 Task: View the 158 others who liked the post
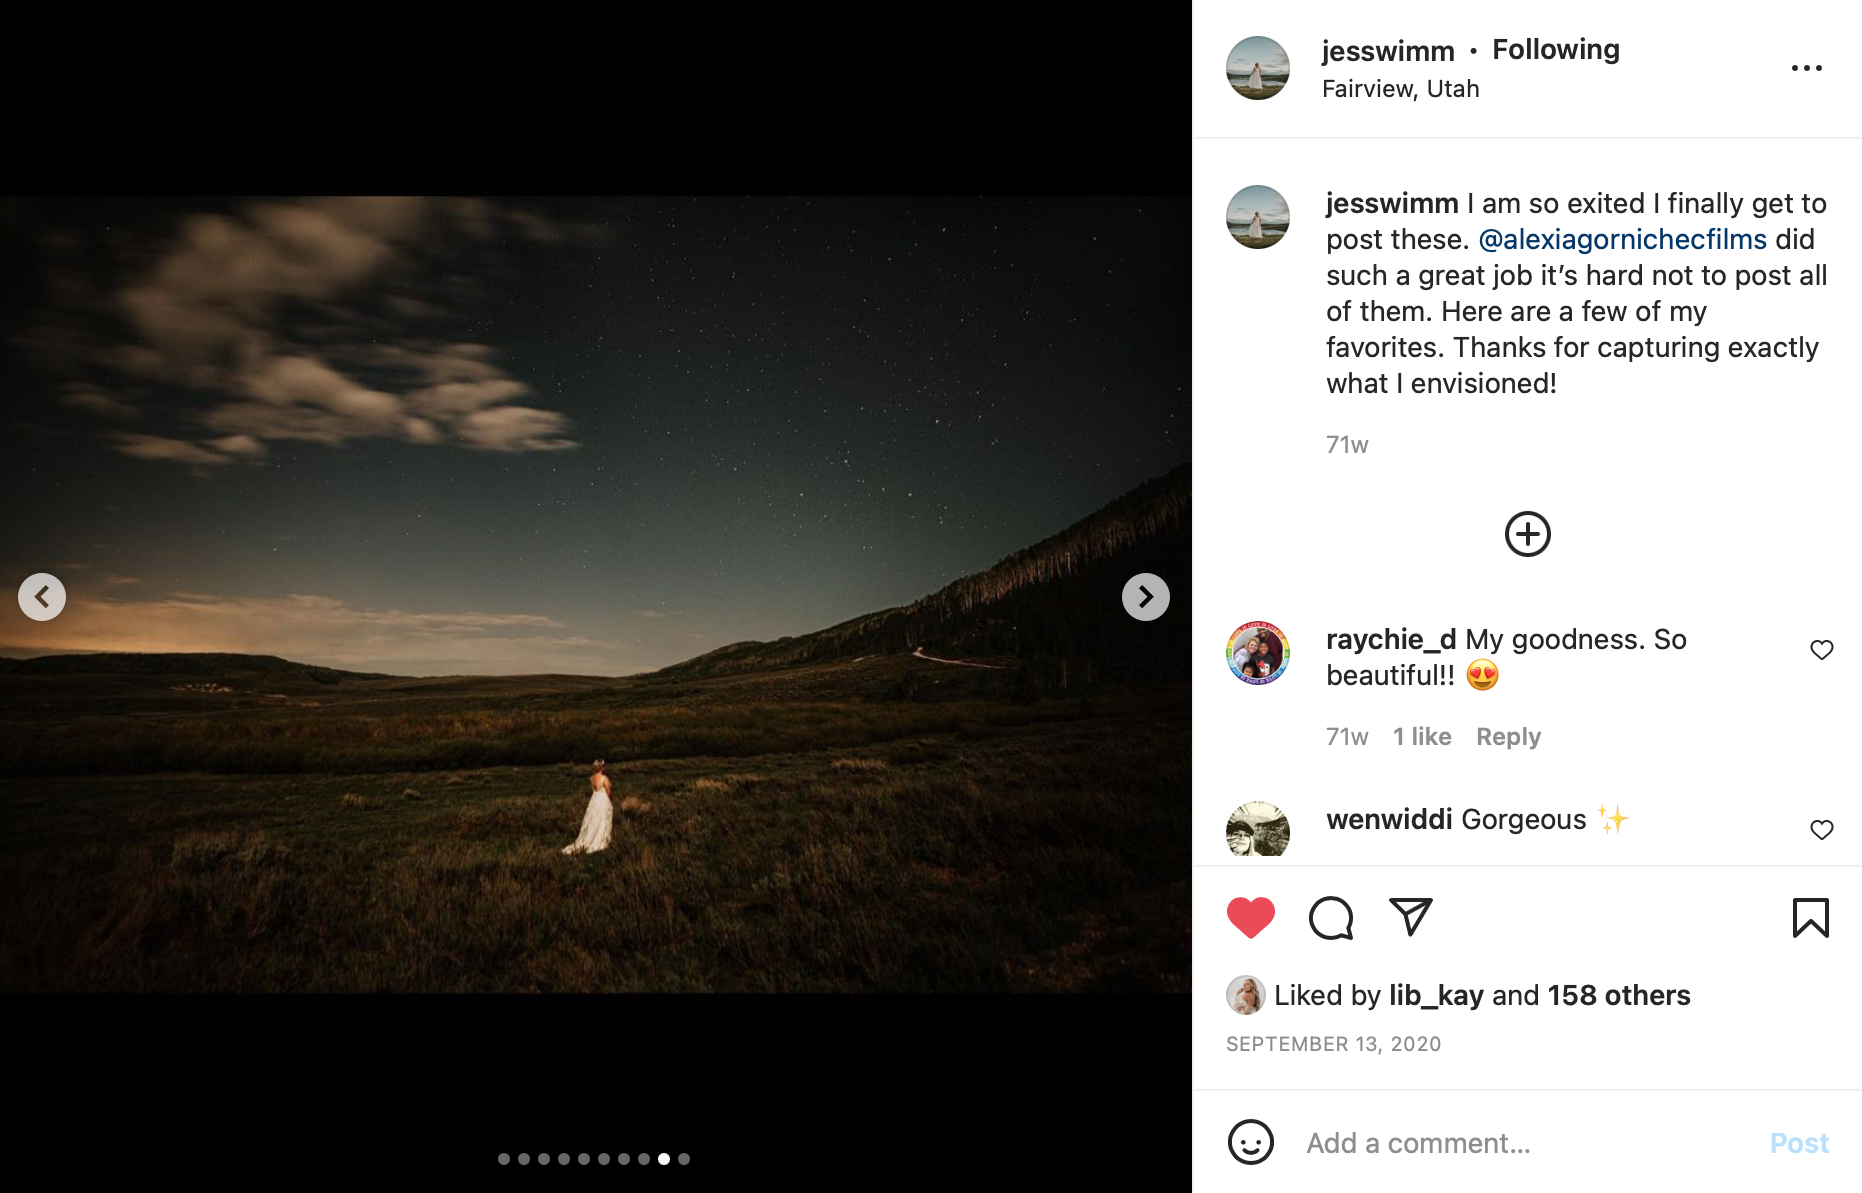pos(1619,996)
